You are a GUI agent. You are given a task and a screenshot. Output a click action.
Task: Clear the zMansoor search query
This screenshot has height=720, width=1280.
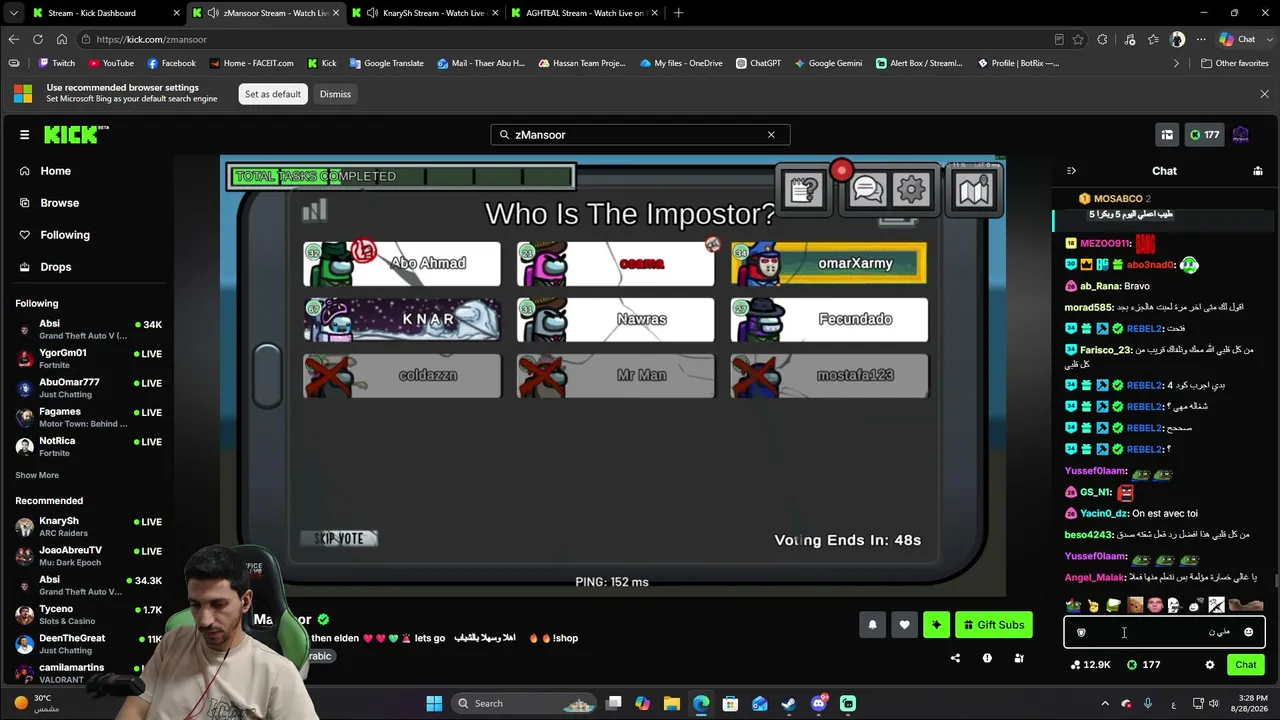coord(771,134)
